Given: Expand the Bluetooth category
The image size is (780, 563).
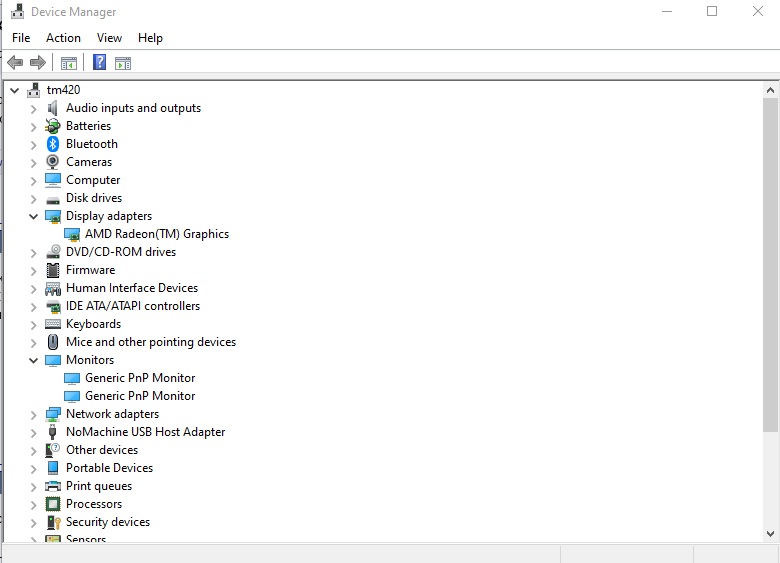Looking at the screenshot, I should 33,145.
